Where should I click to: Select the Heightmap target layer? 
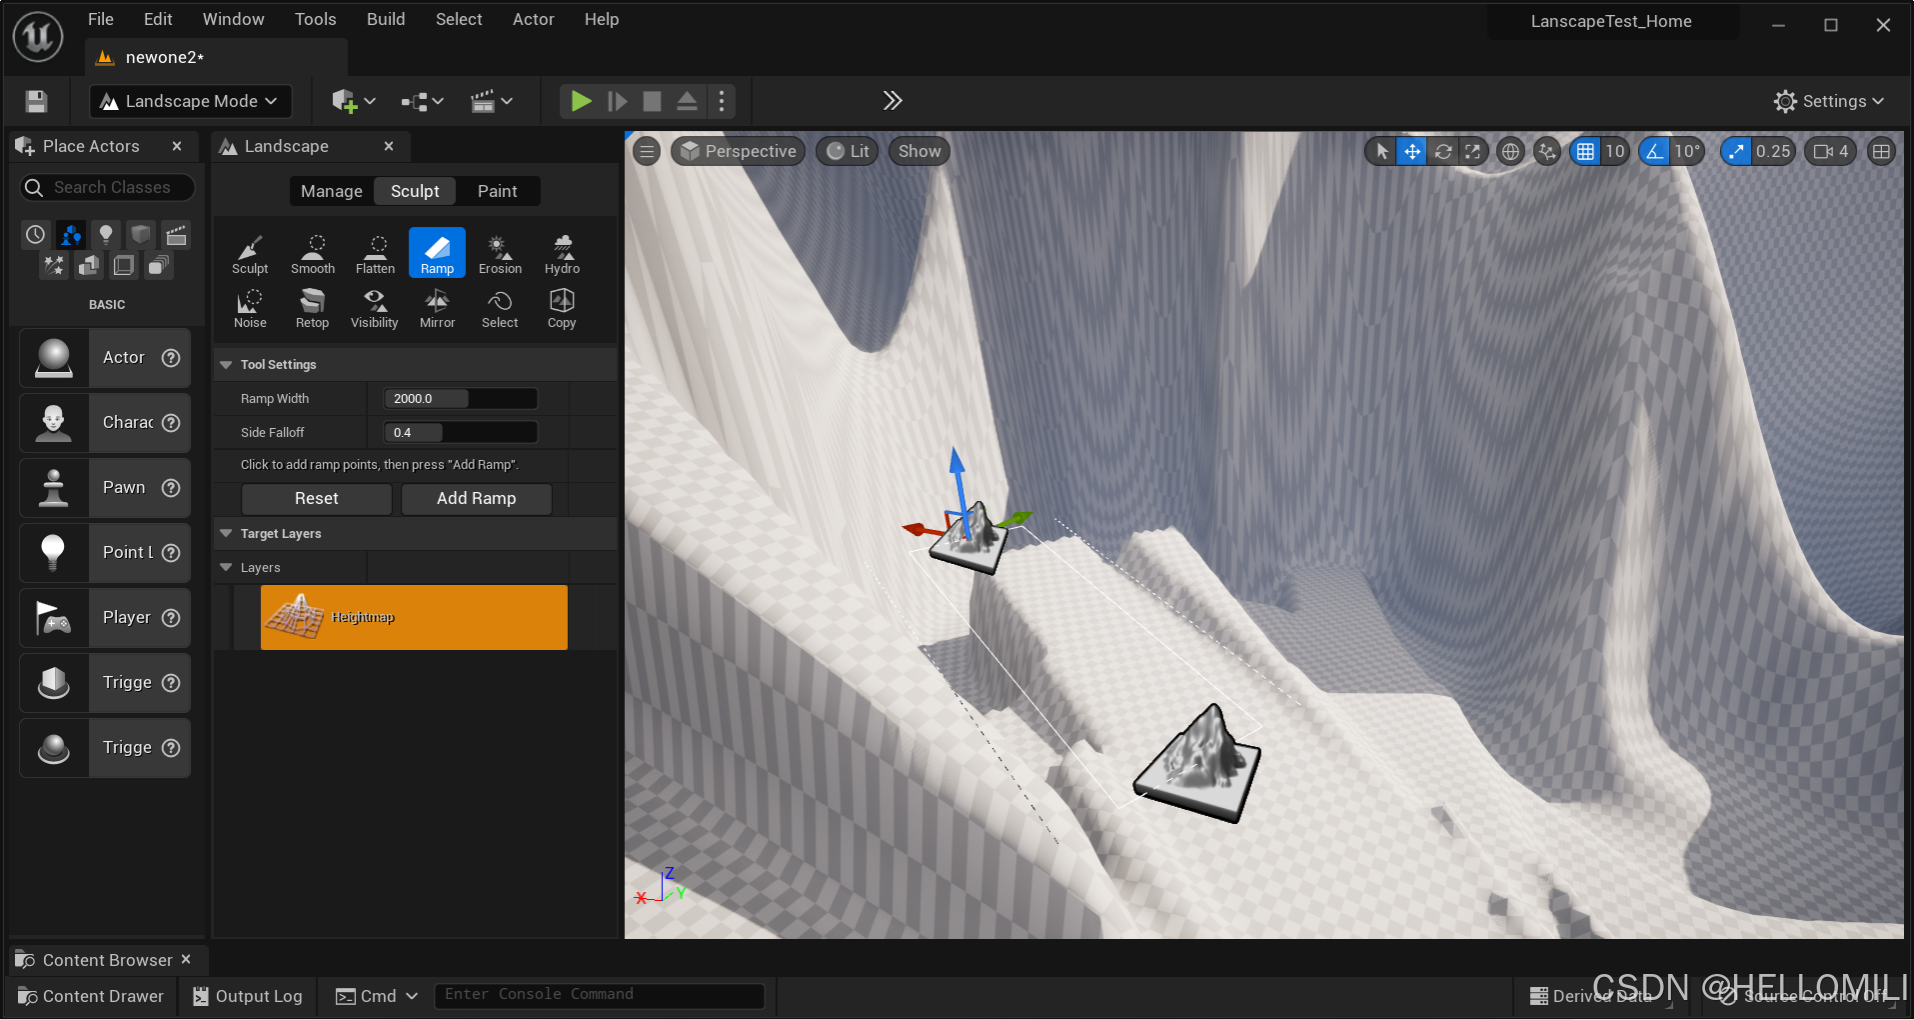[414, 618]
